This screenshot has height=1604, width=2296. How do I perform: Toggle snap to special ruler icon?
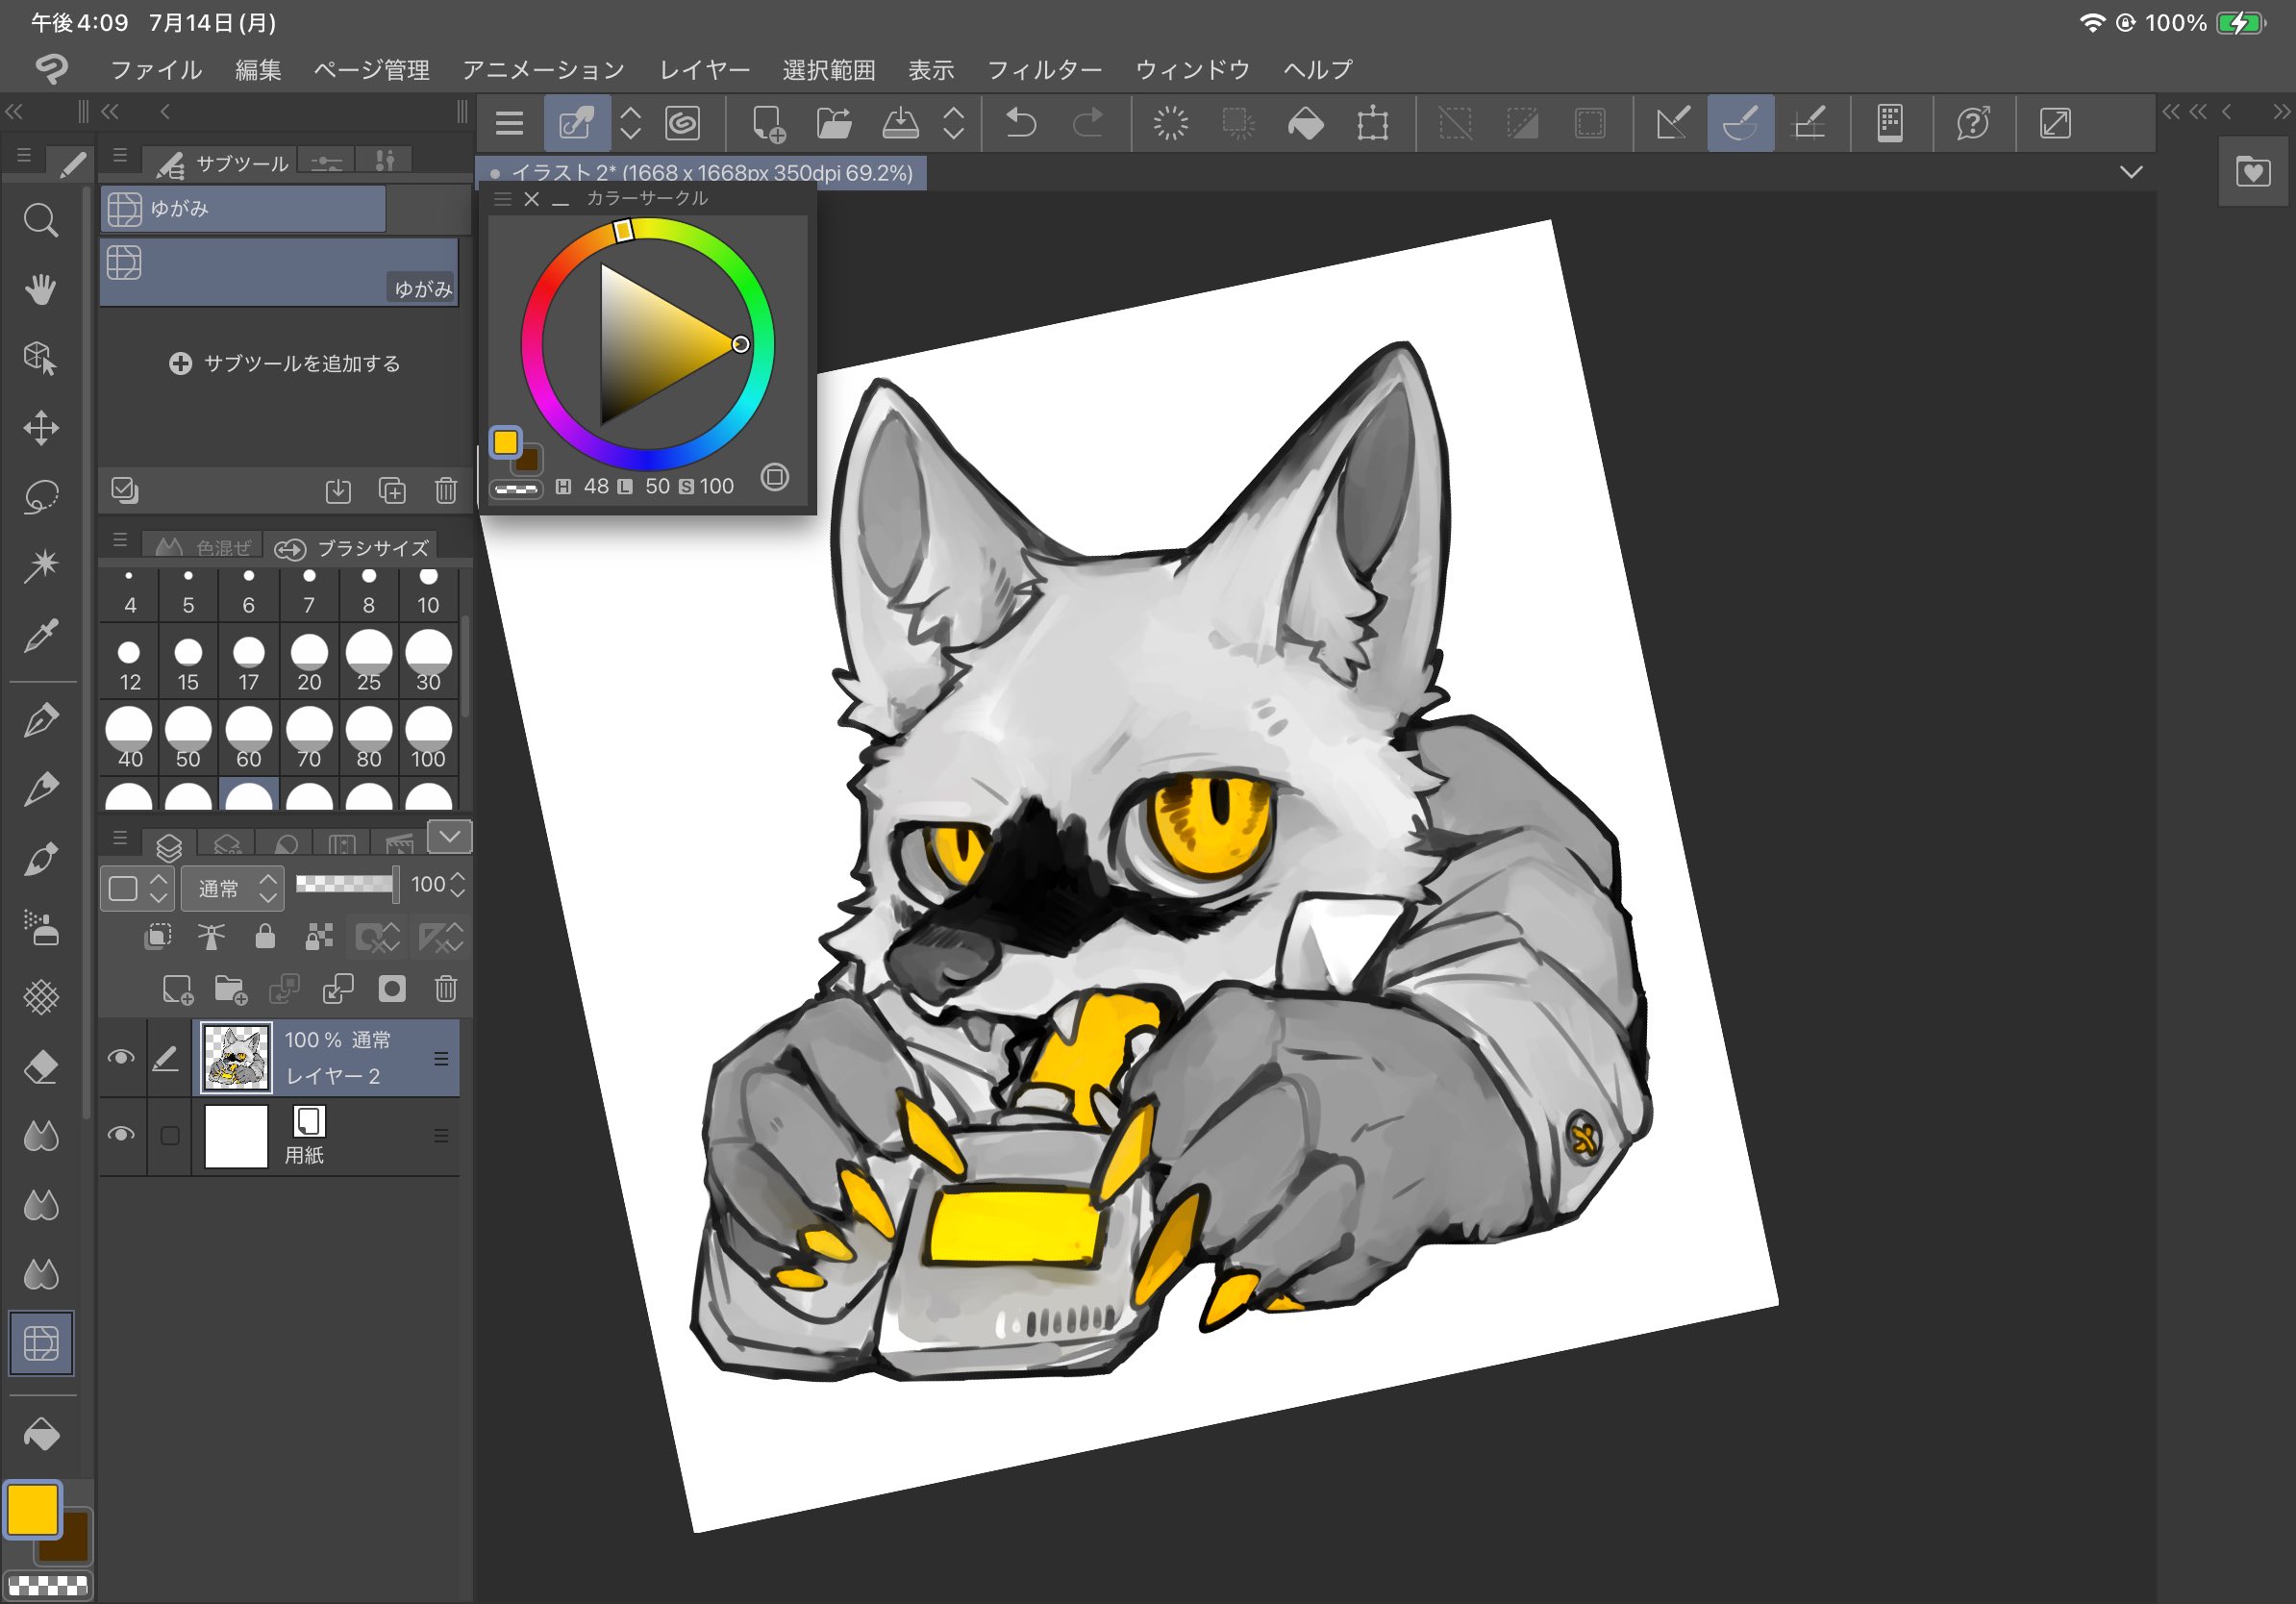[x=1741, y=123]
